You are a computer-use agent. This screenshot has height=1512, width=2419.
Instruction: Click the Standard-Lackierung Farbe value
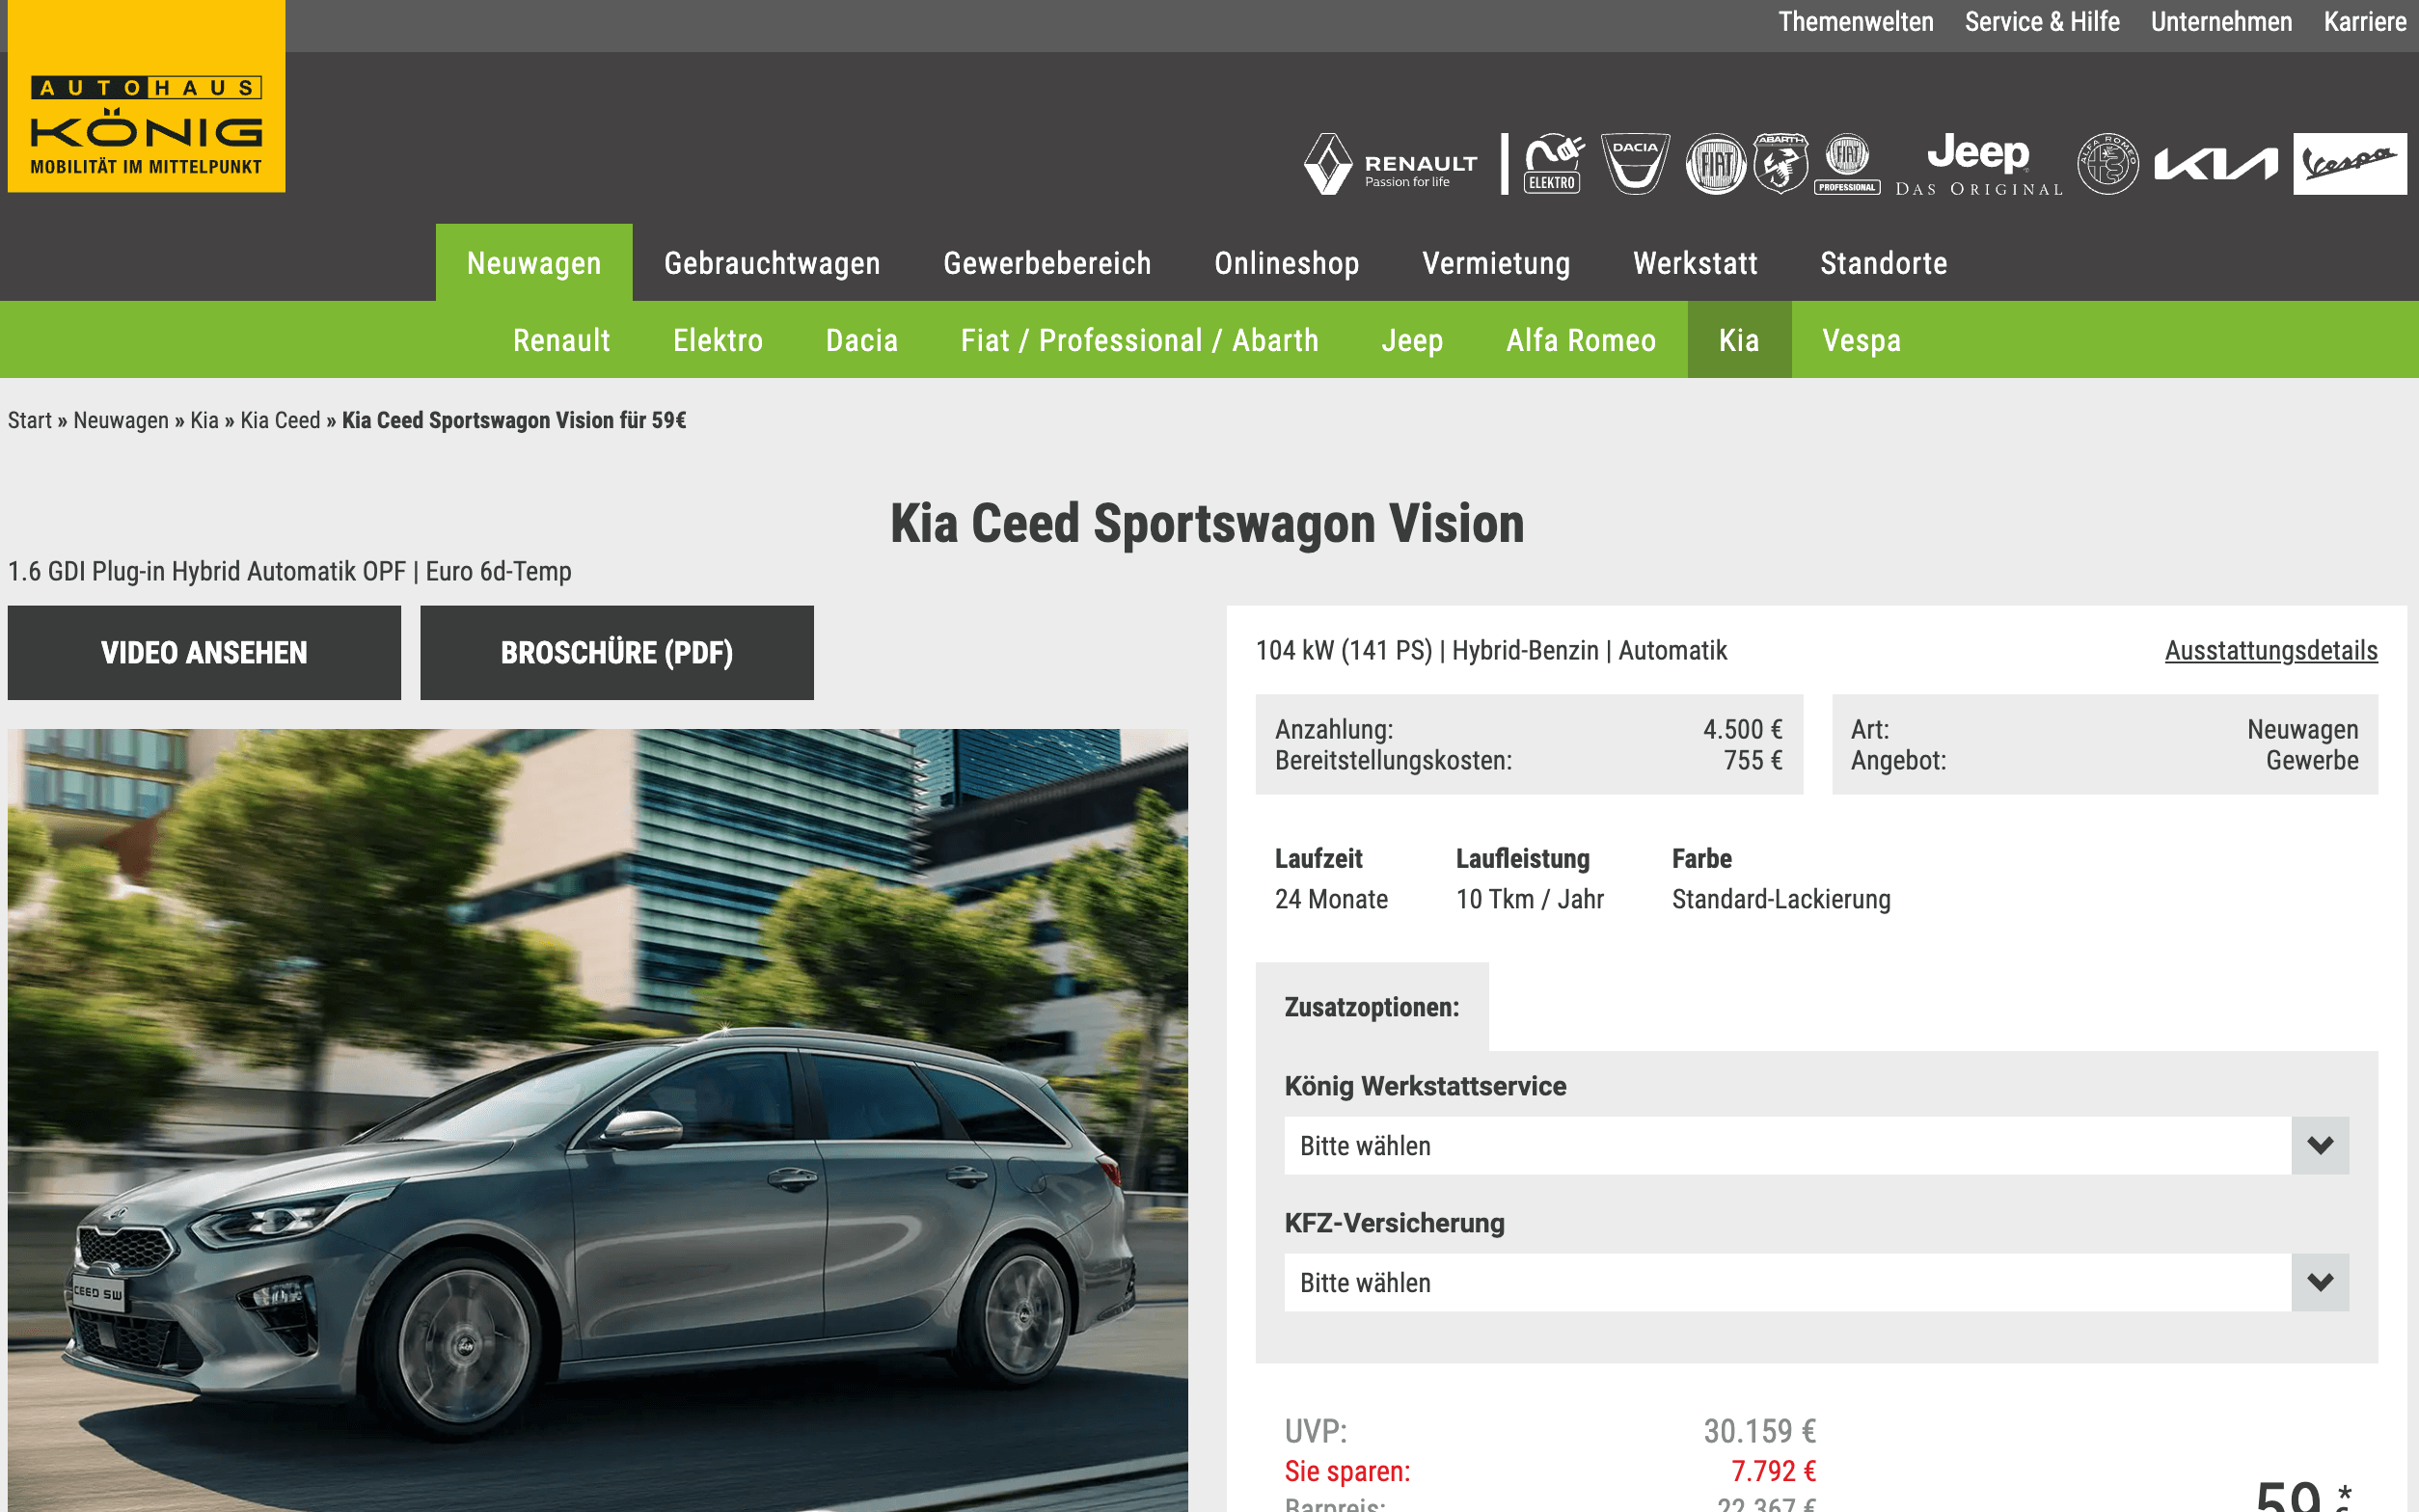[x=1781, y=899]
